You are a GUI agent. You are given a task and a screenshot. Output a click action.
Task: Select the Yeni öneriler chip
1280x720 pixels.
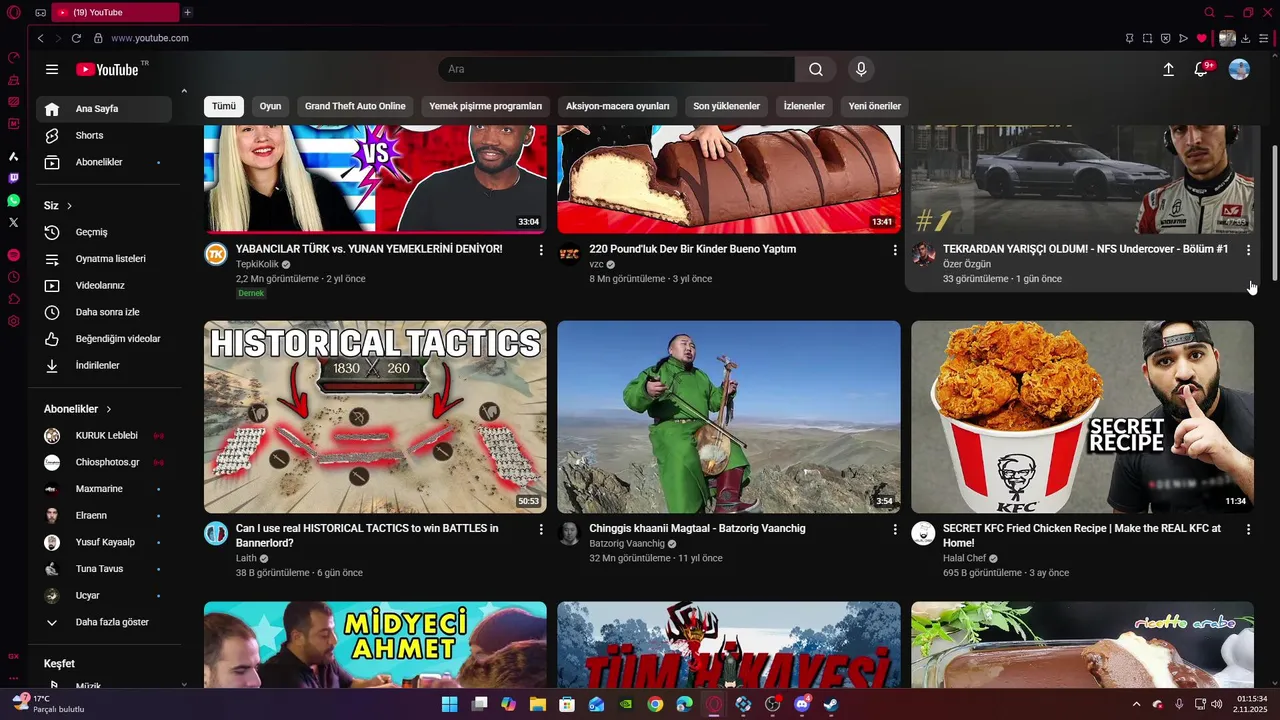point(875,106)
